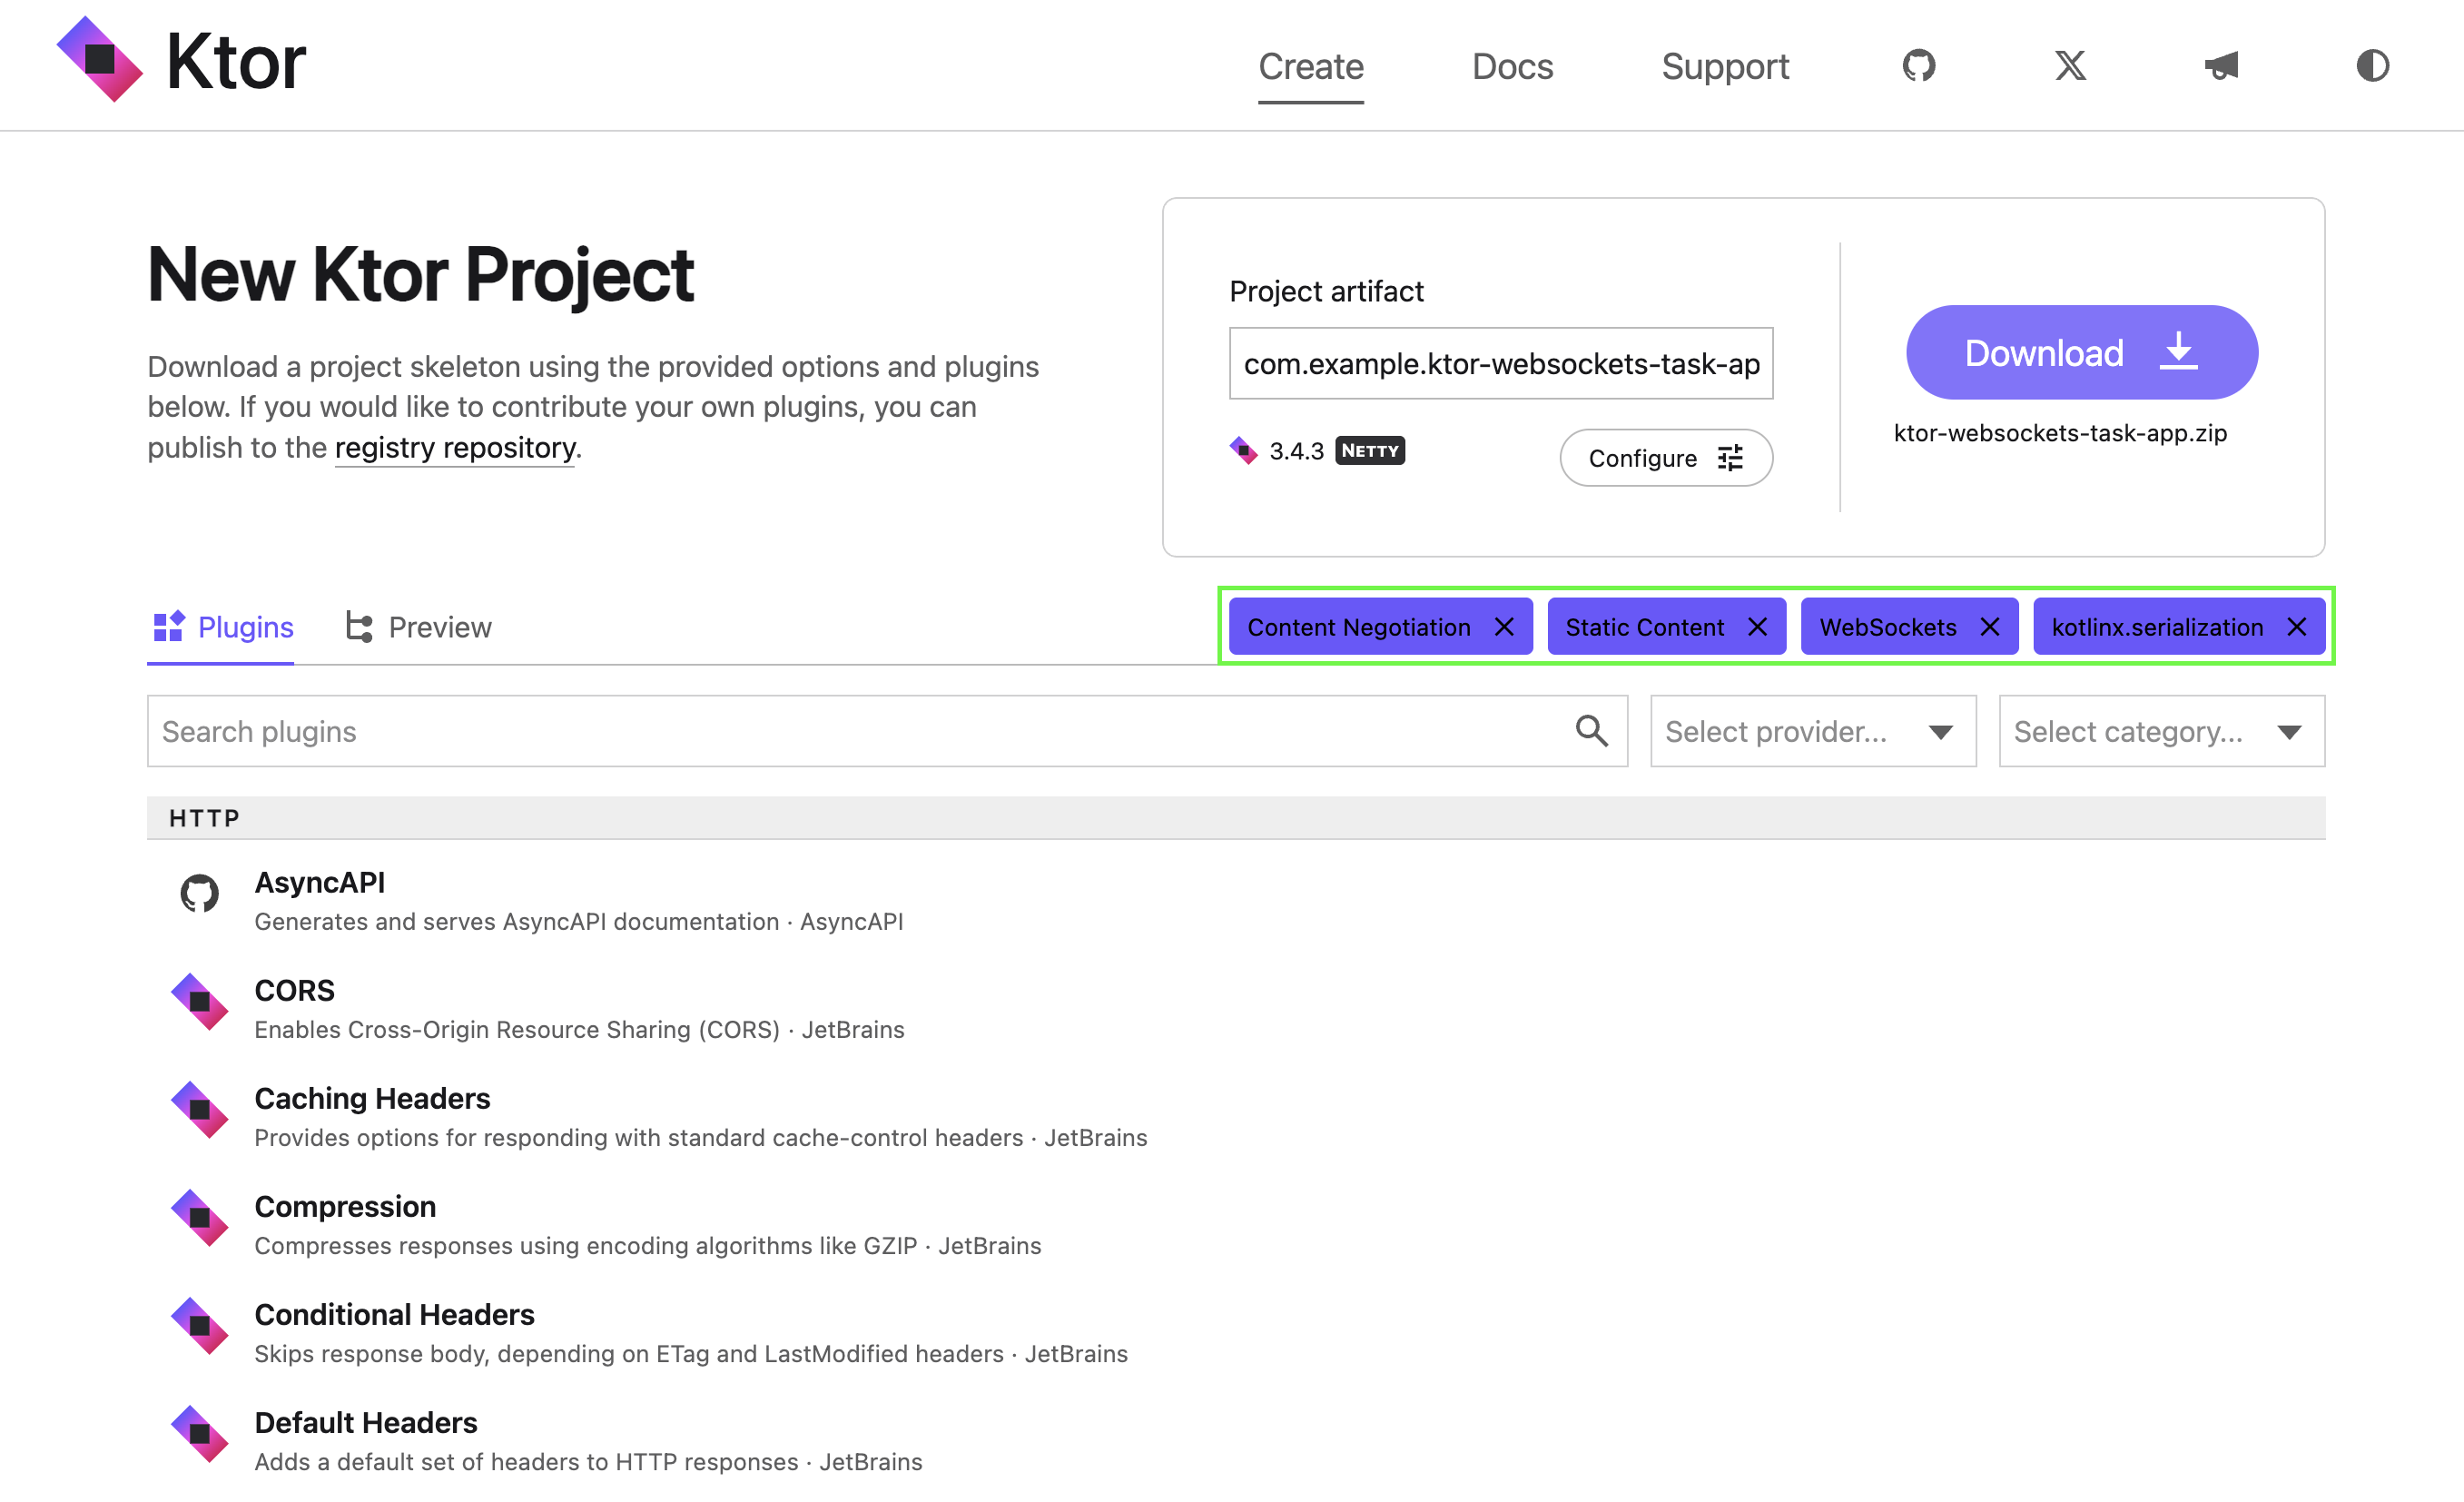Remove the Content Negotiation plugin chip
This screenshot has width=2464, height=1502.
1503,627
